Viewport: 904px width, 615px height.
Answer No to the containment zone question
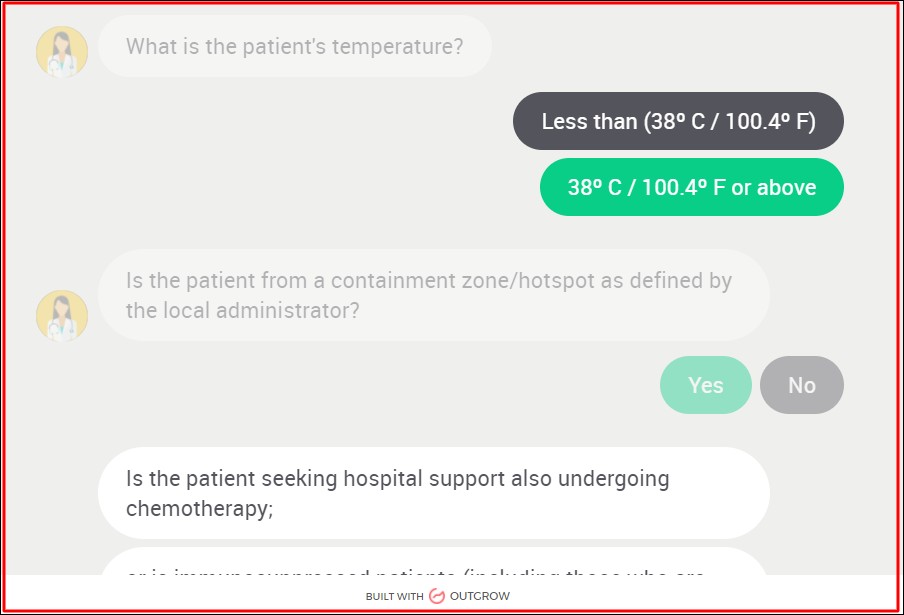coord(802,385)
